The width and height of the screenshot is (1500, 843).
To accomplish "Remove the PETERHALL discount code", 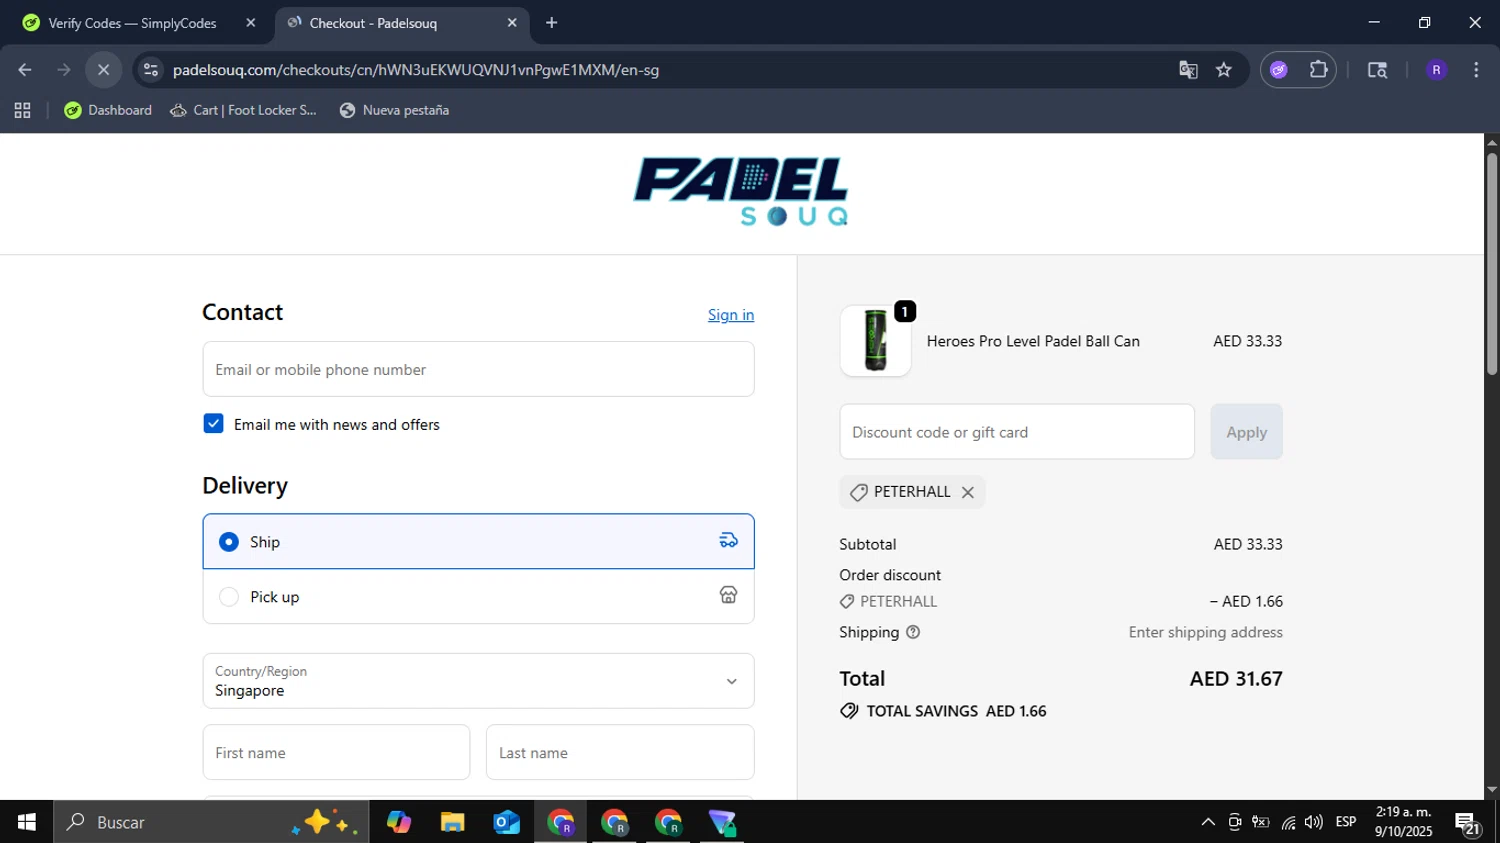I will (x=967, y=492).
